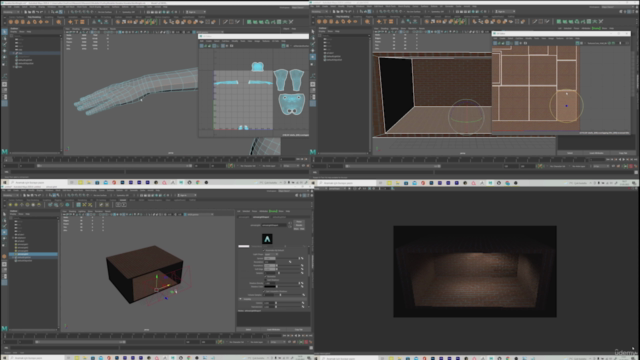Click the Maya 'M' logo in top-left window
This screenshot has height=360, width=640.
pyautogui.click(x=4, y=151)
